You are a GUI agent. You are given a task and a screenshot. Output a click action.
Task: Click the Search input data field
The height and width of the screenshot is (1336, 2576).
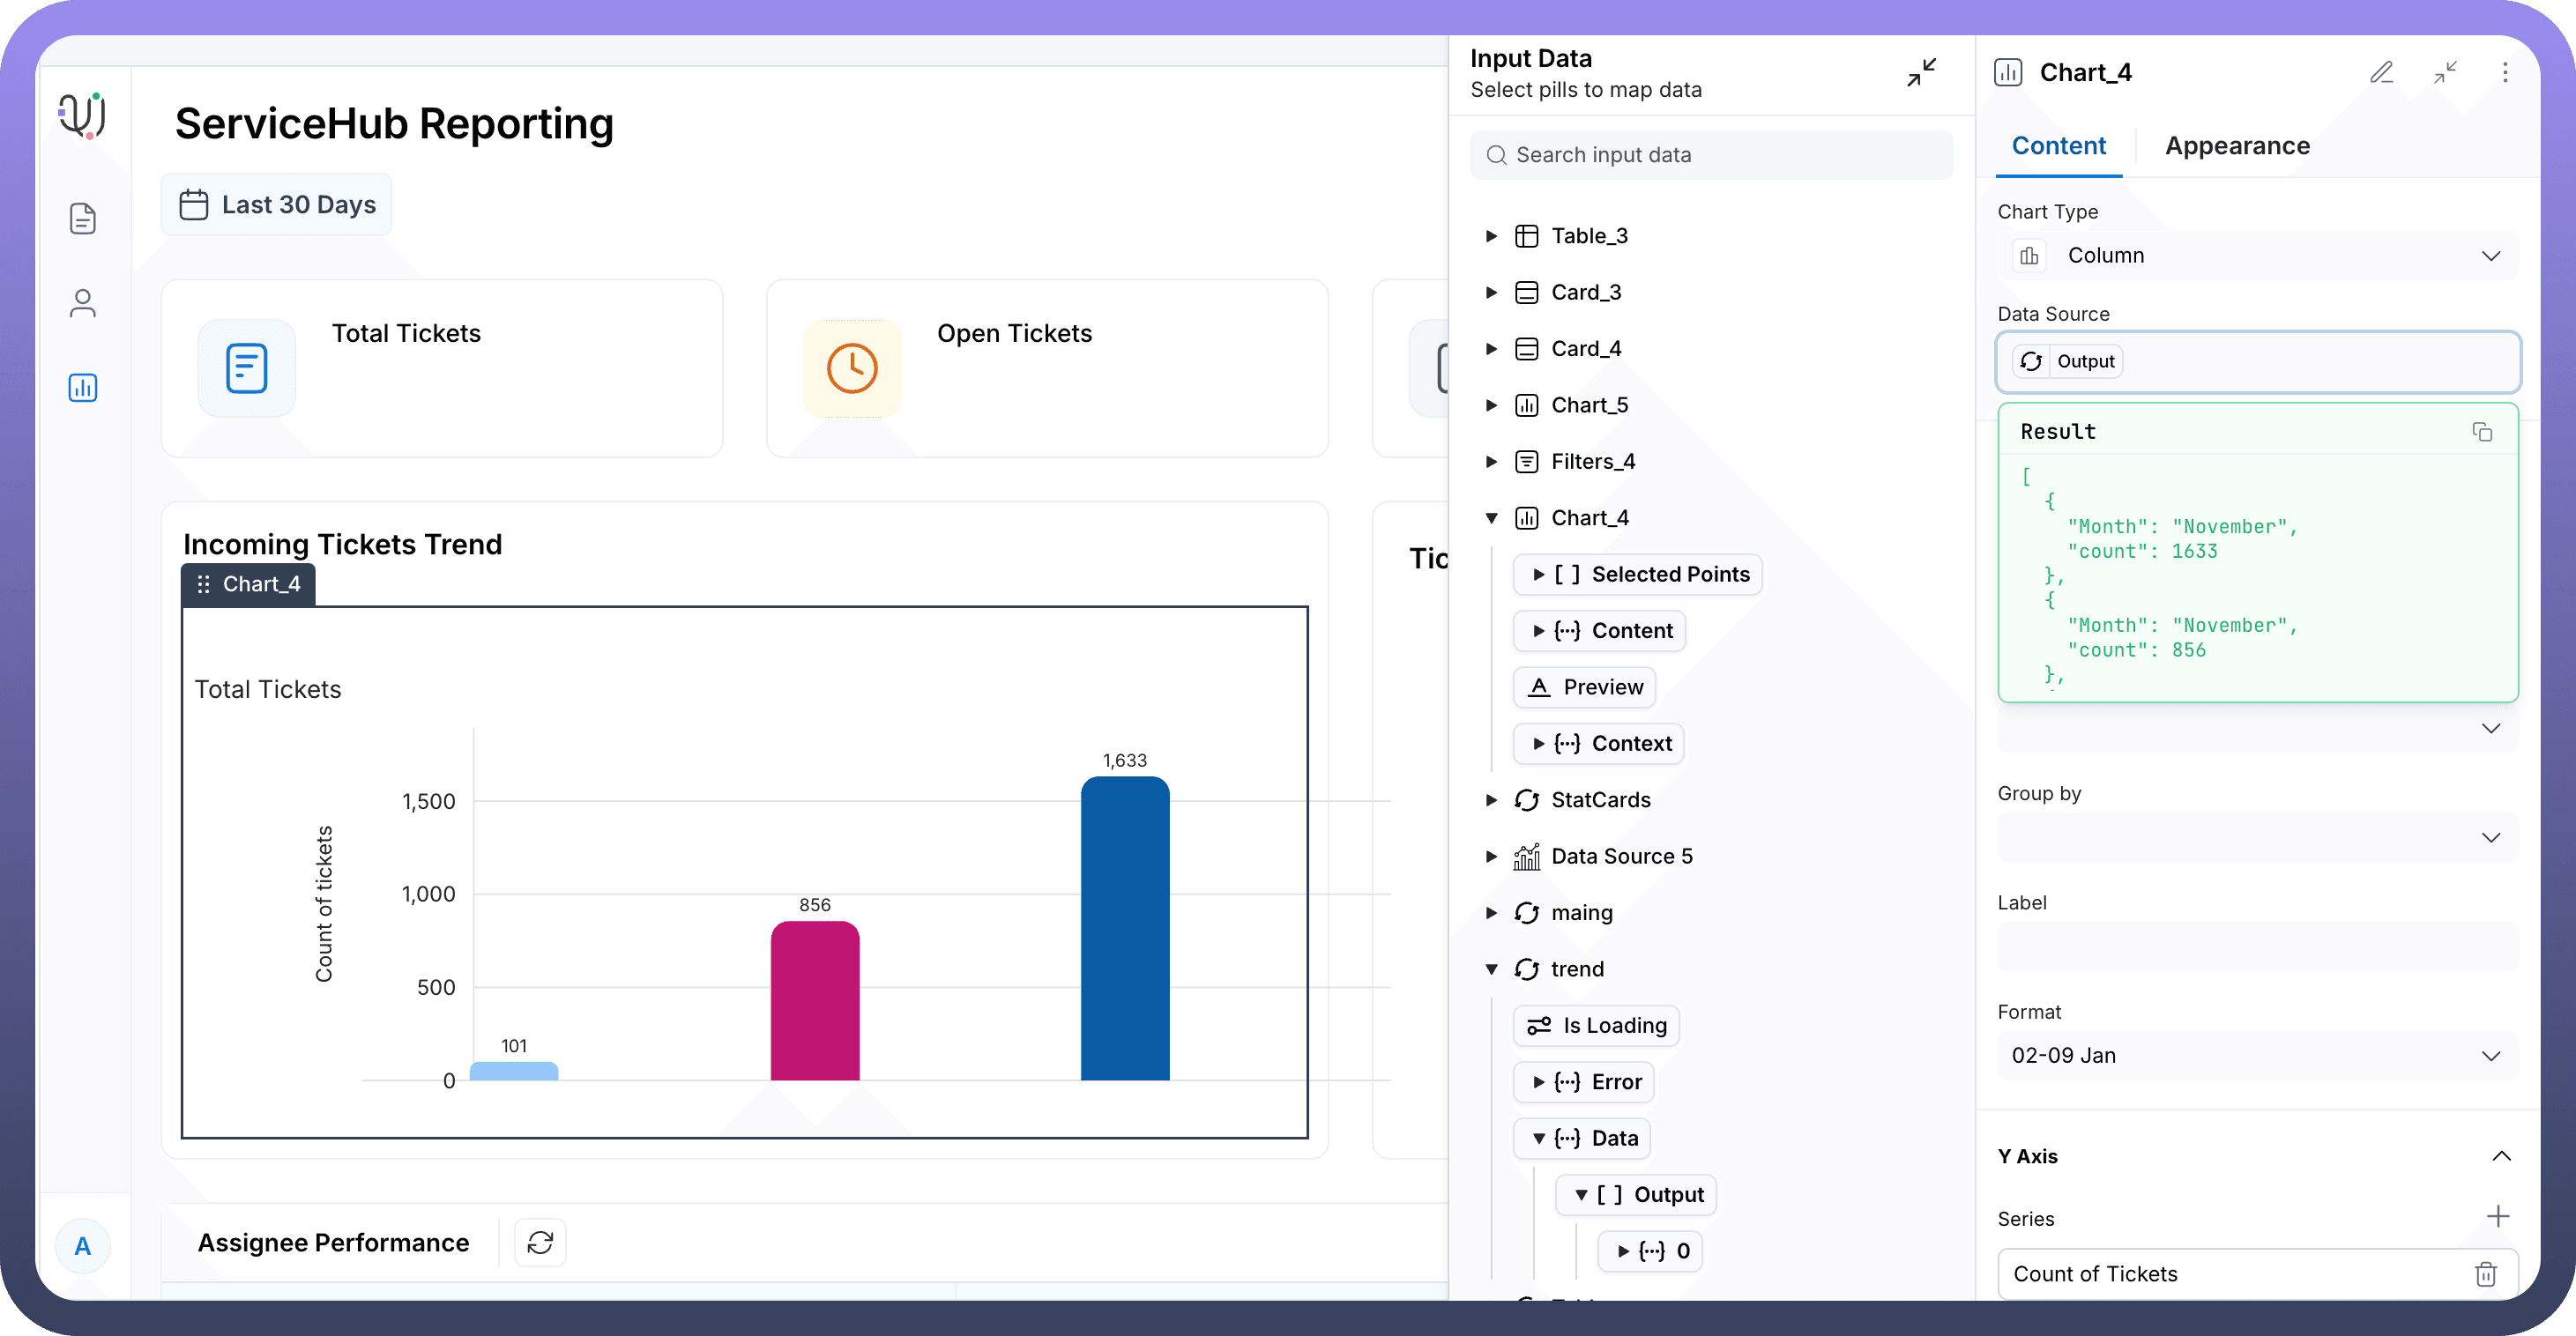point(1710,155)
